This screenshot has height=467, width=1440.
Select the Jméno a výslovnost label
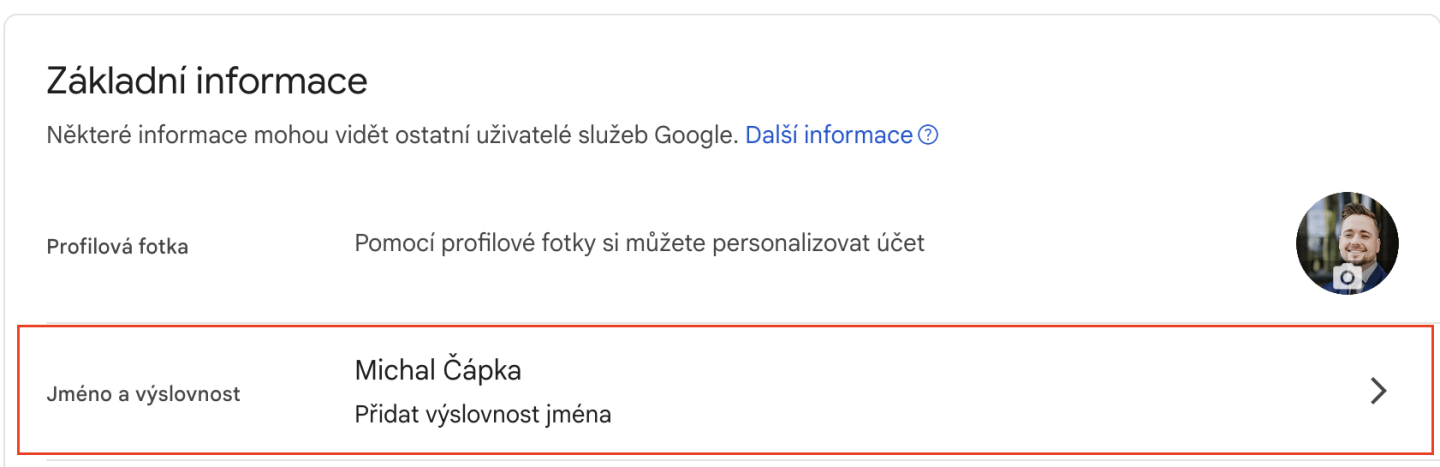pyautogui.click(x=143, y=394)
